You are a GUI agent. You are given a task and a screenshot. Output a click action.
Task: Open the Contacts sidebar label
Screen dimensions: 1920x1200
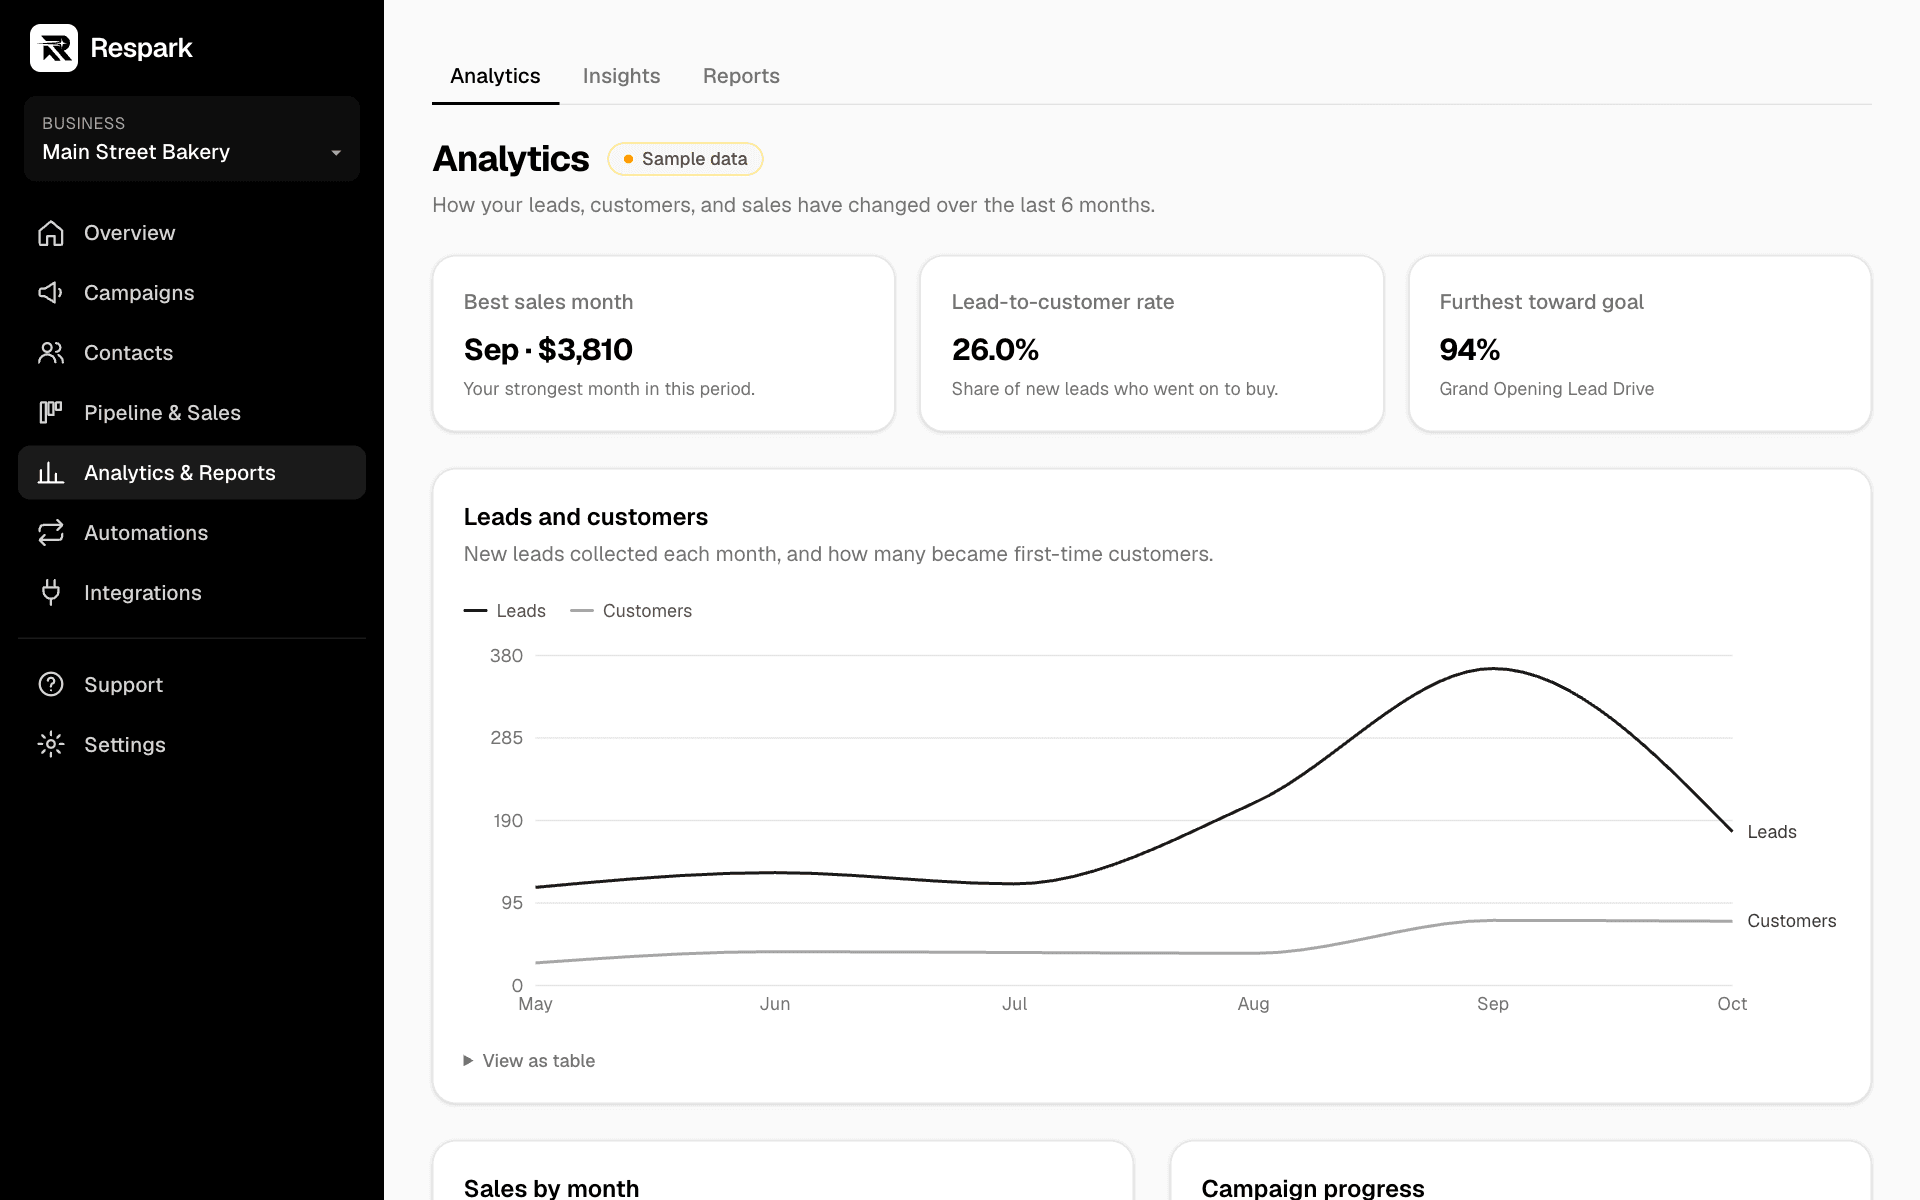pyautogui.click(x=128, y=353)
